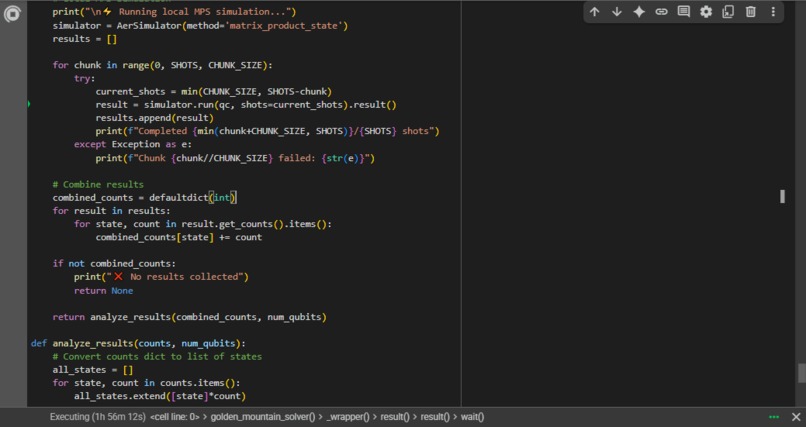
Task: Click the 'return None' line
Action: (103, 291)
